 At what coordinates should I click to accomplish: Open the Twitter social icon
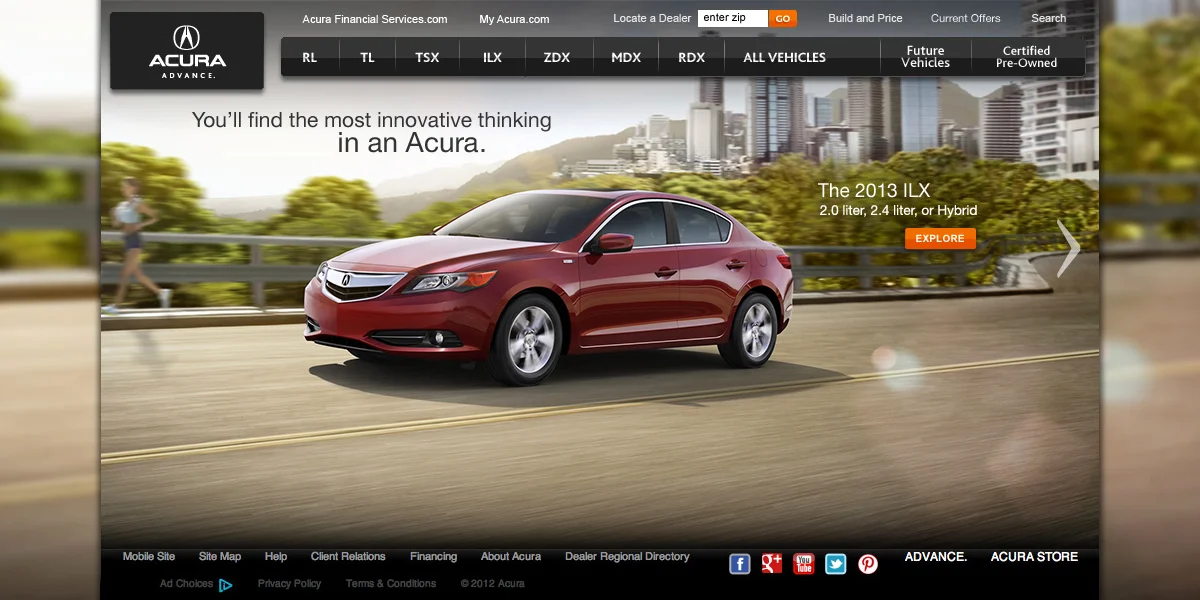[x=836, y=564]
